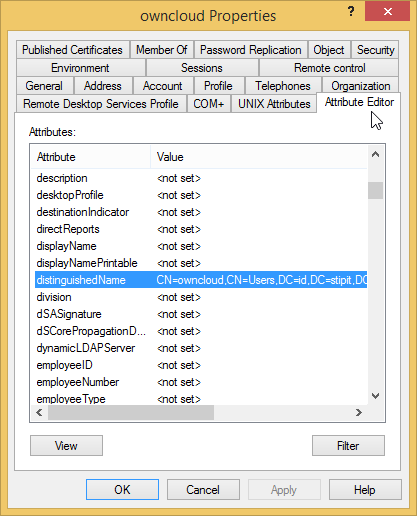Open the Address tab
Image resolution: width=417 pixels, height=516 pixels.
[x=103, y=86]
